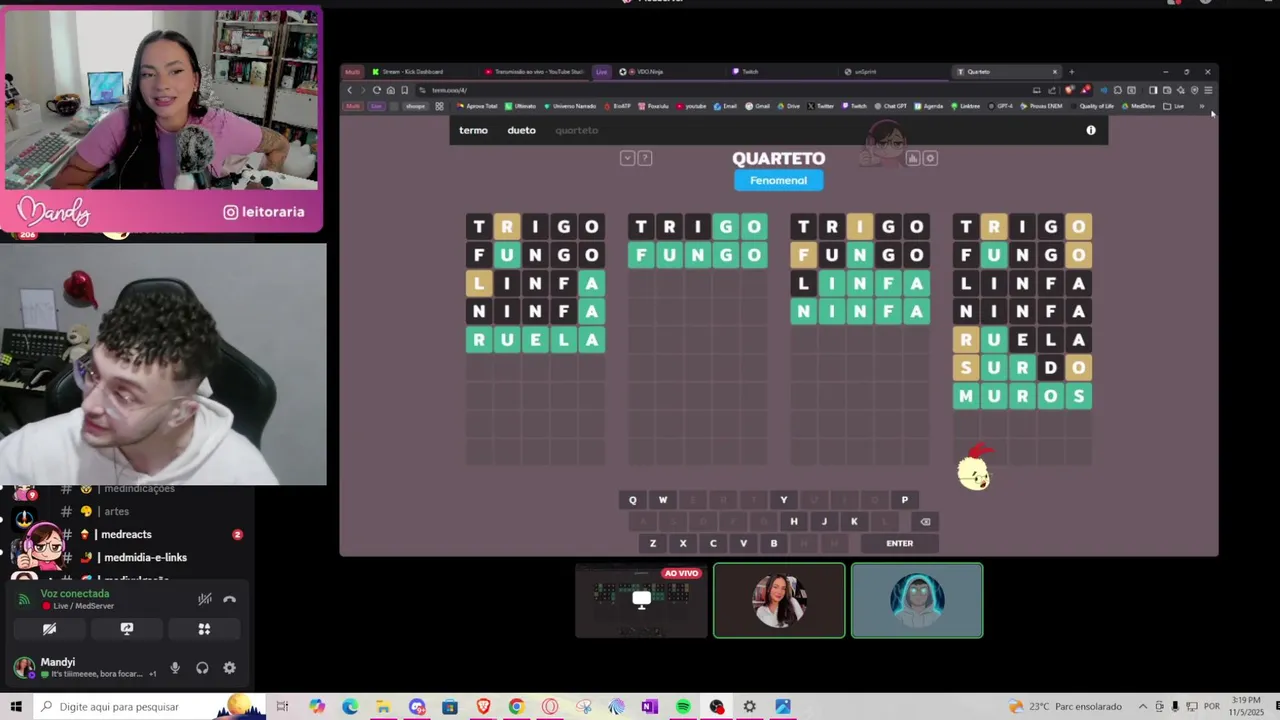This screenshot has width=1280, height=720.
Task: Tap the K key on game keyboard
Action: click(854, 521)
